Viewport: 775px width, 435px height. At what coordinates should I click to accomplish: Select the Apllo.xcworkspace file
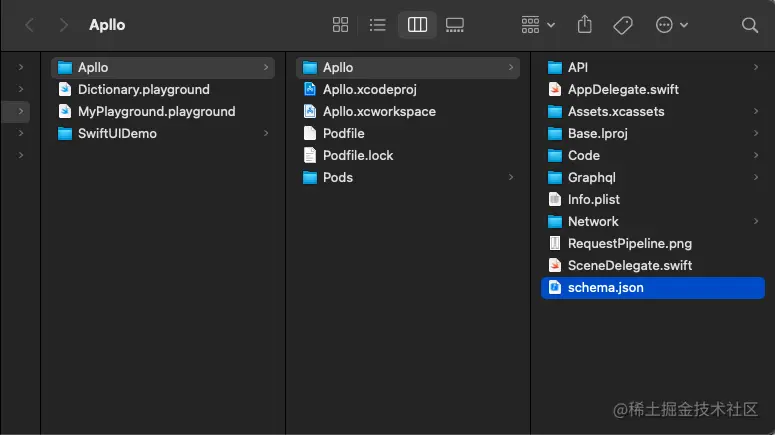[379, 111]
